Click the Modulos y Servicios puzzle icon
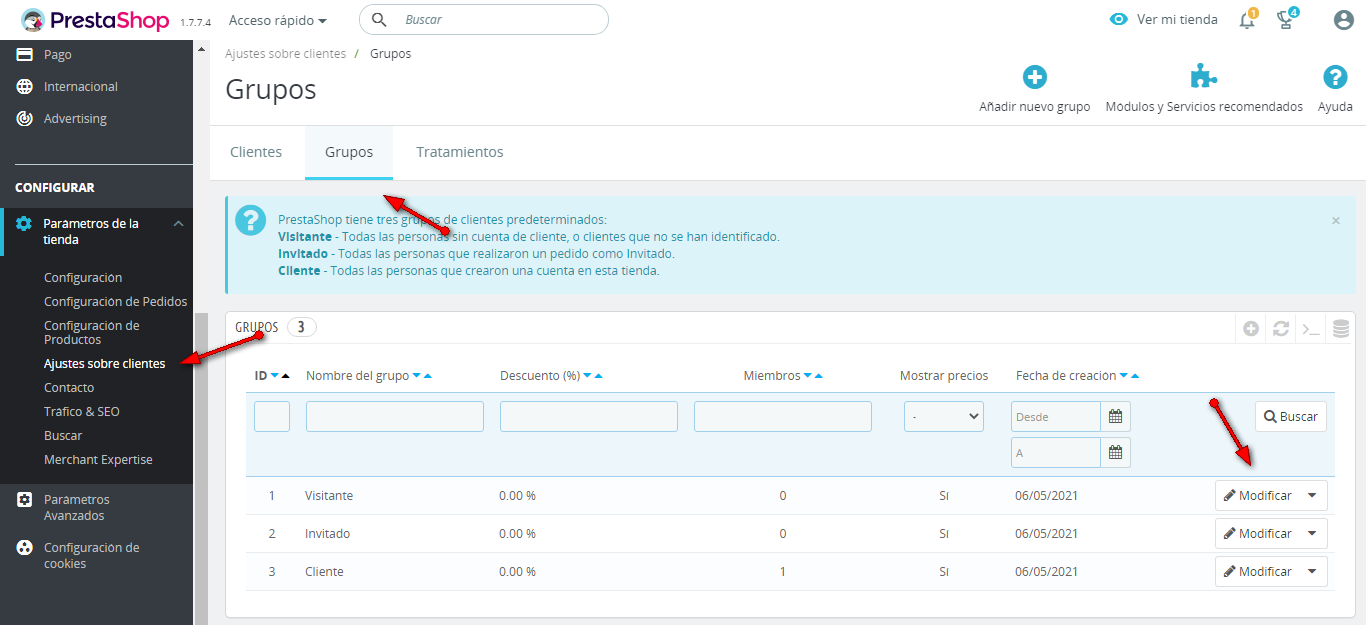Screen dimensions: 1366x625 [1204, 77]
